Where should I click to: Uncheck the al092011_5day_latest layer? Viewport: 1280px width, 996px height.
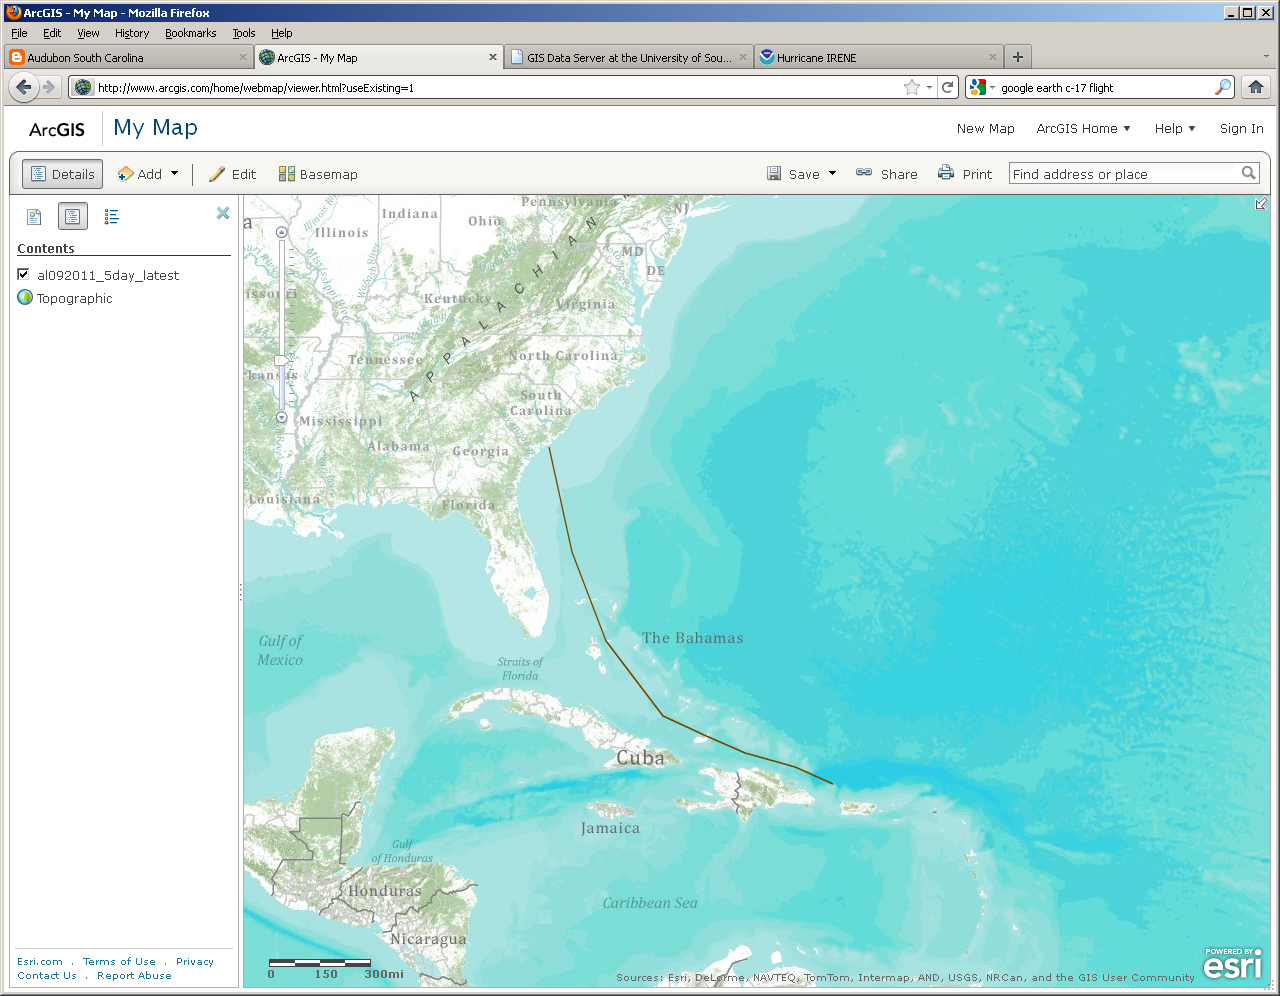pyautogui.click(x=22, y=274)
